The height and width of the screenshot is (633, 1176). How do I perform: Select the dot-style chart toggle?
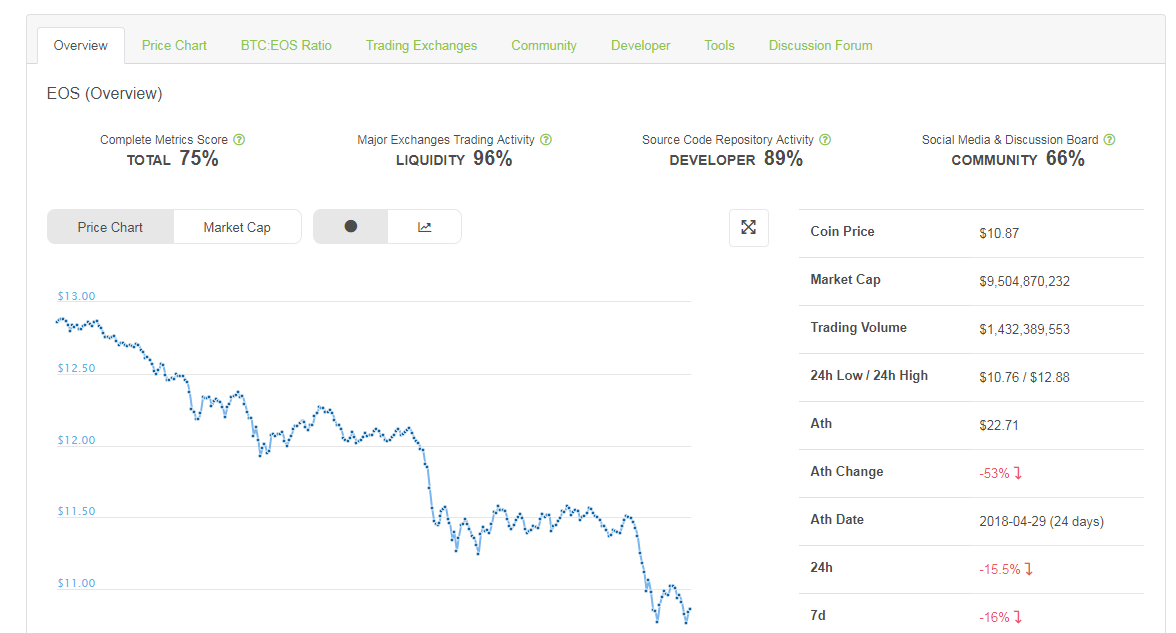pyautogui.click(x=350, y=226)
